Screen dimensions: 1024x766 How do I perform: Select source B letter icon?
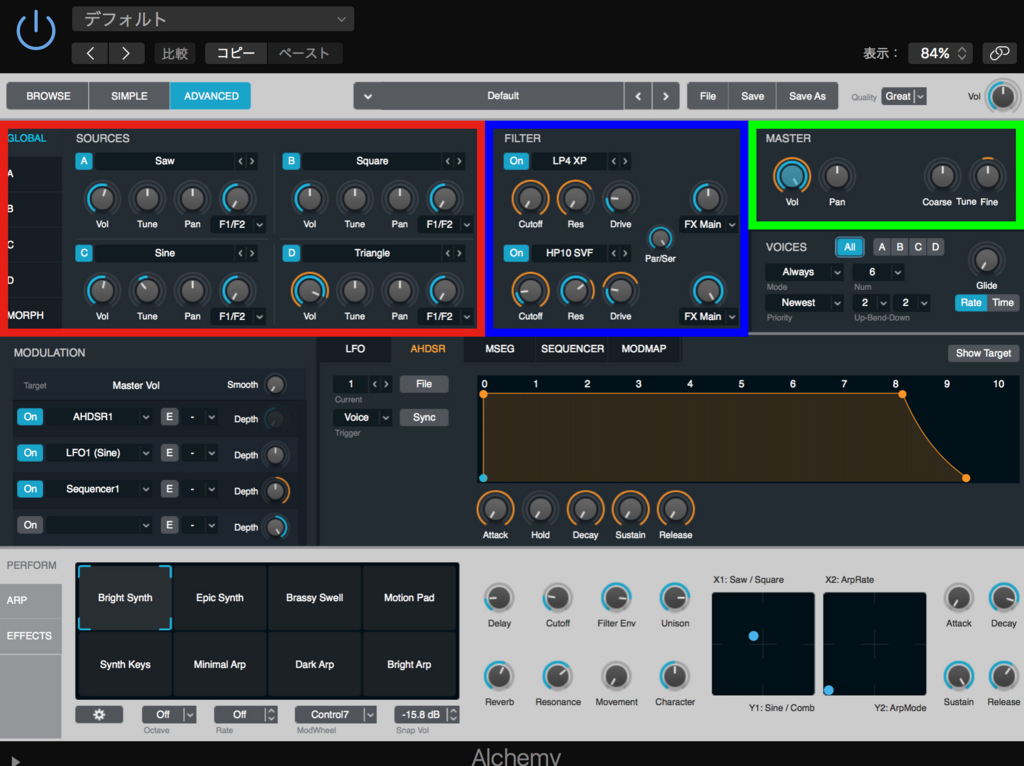[x=291, y=161]
